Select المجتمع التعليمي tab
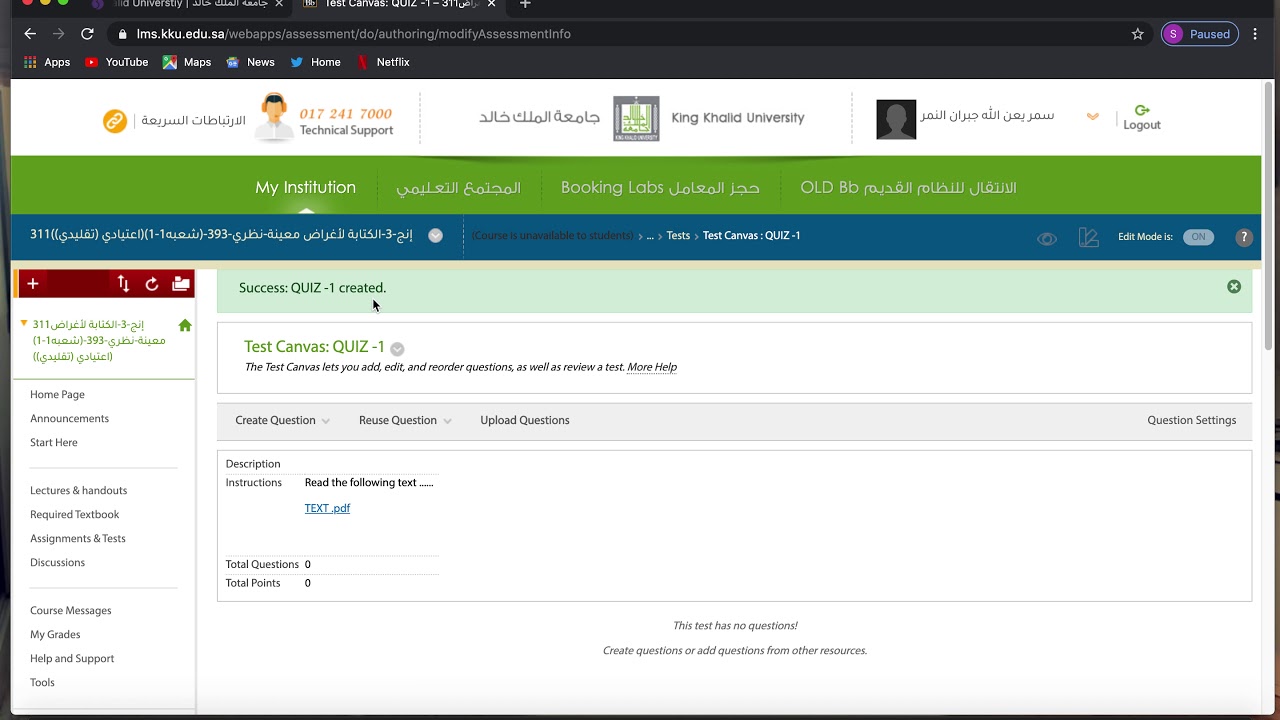The width and height of the screenshot is (1280, 720). [458, 187]
